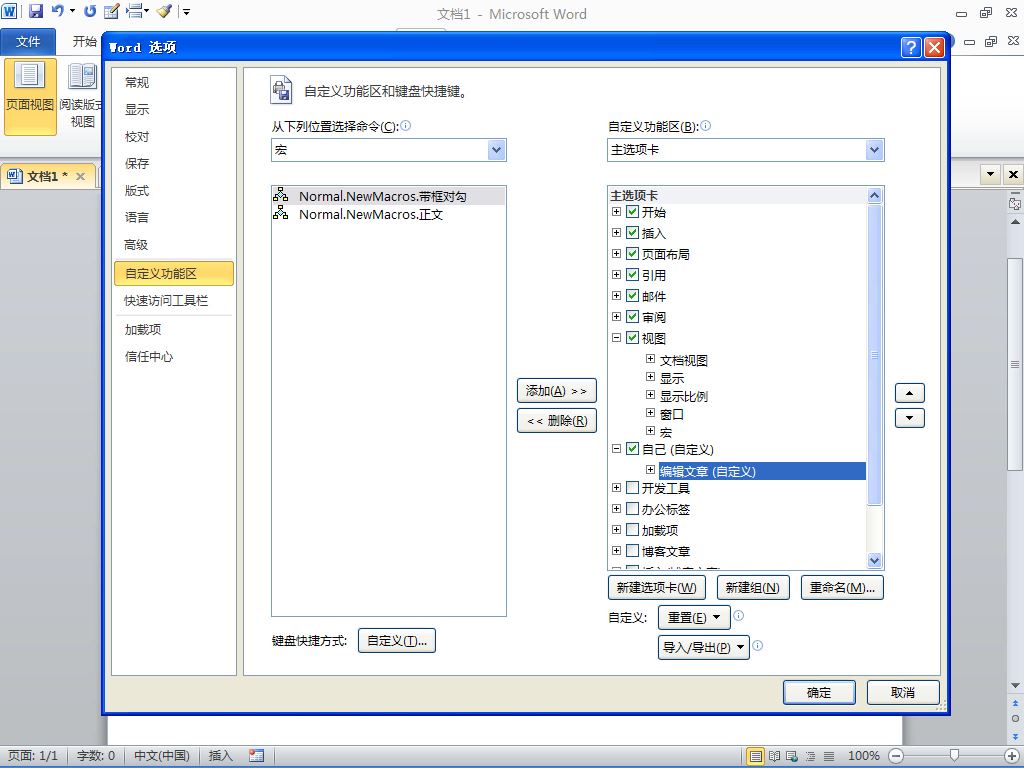This screenshot has width=1024, height=768.
Task: Click the Word application icon in title bar
Action: click(x=9, y=11)
